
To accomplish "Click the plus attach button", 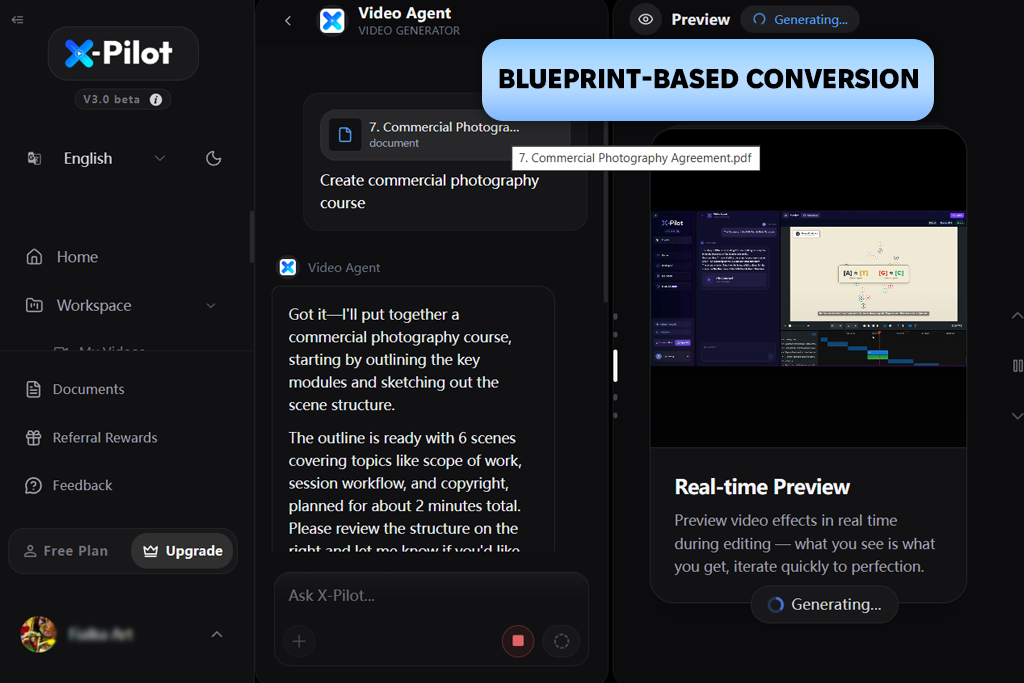I will (299, 641).
